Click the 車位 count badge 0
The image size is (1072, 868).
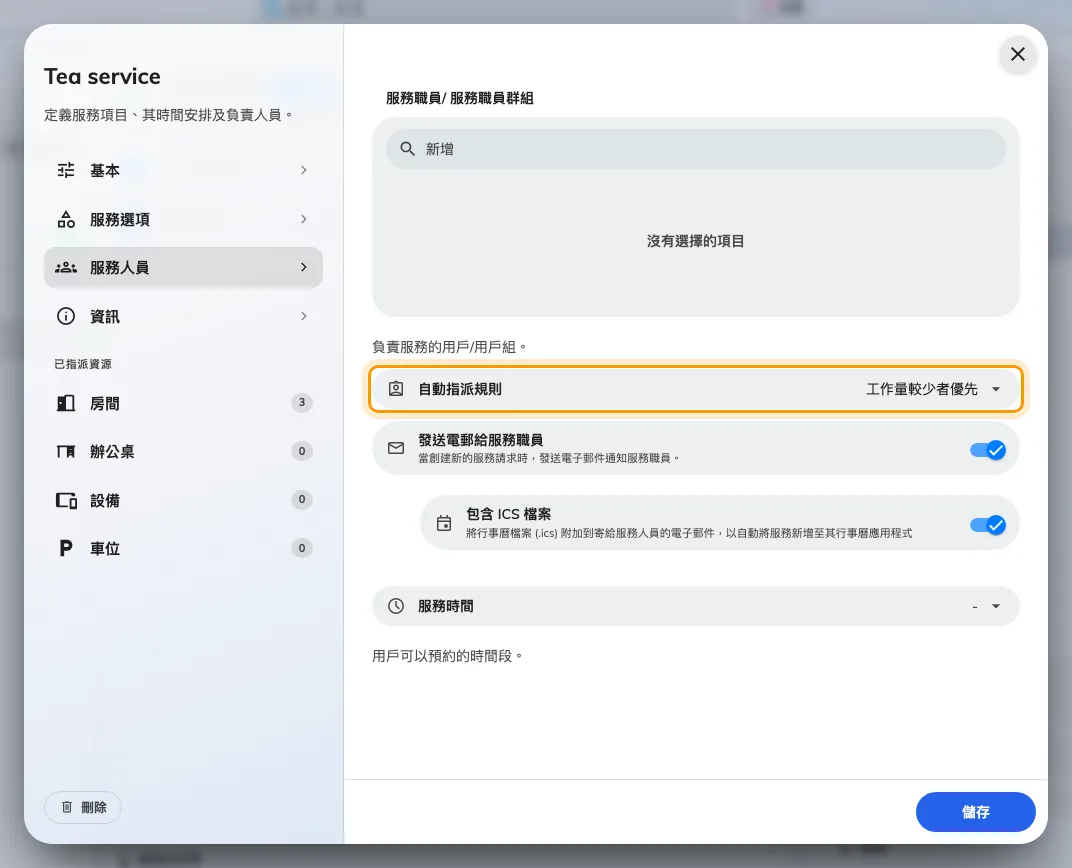(302, 548)
